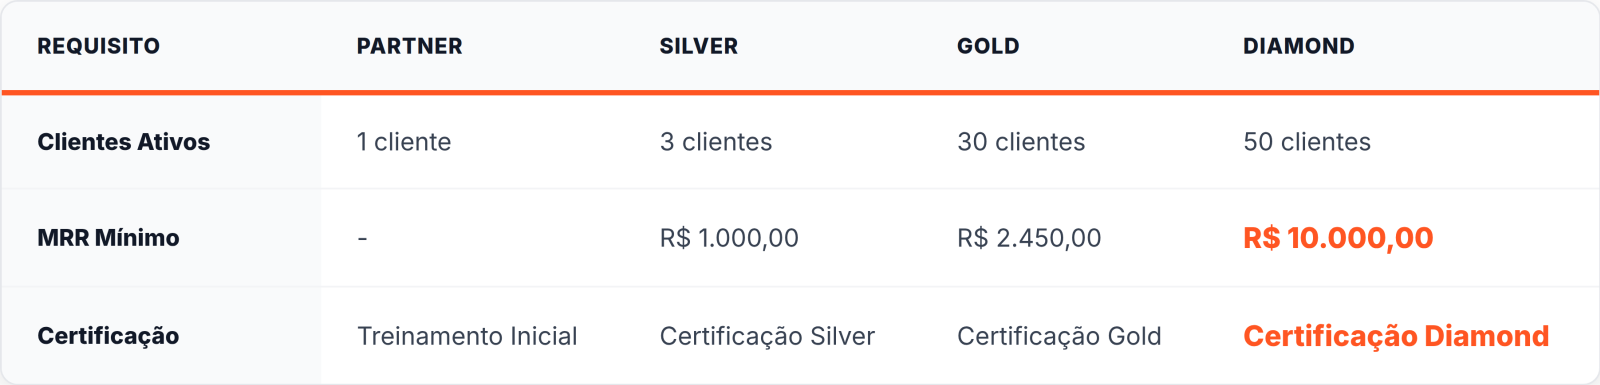This screenshot has width=1600, height=385.
Task: Select the R$ 1.000,00 Silver value
Action: click(729, 238)
